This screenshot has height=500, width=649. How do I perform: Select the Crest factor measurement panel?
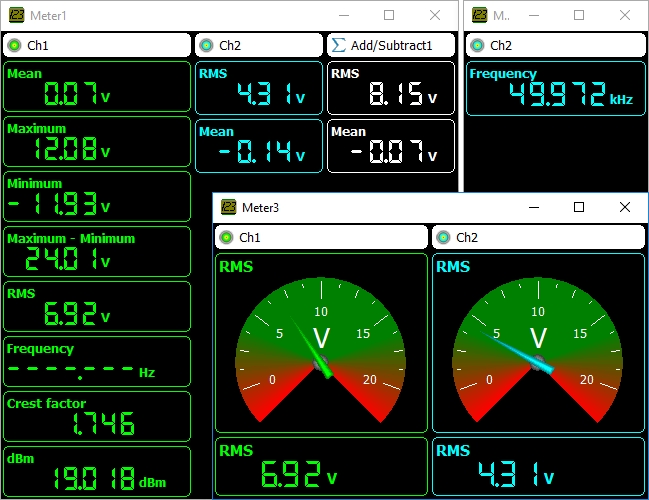coord(96,416)
